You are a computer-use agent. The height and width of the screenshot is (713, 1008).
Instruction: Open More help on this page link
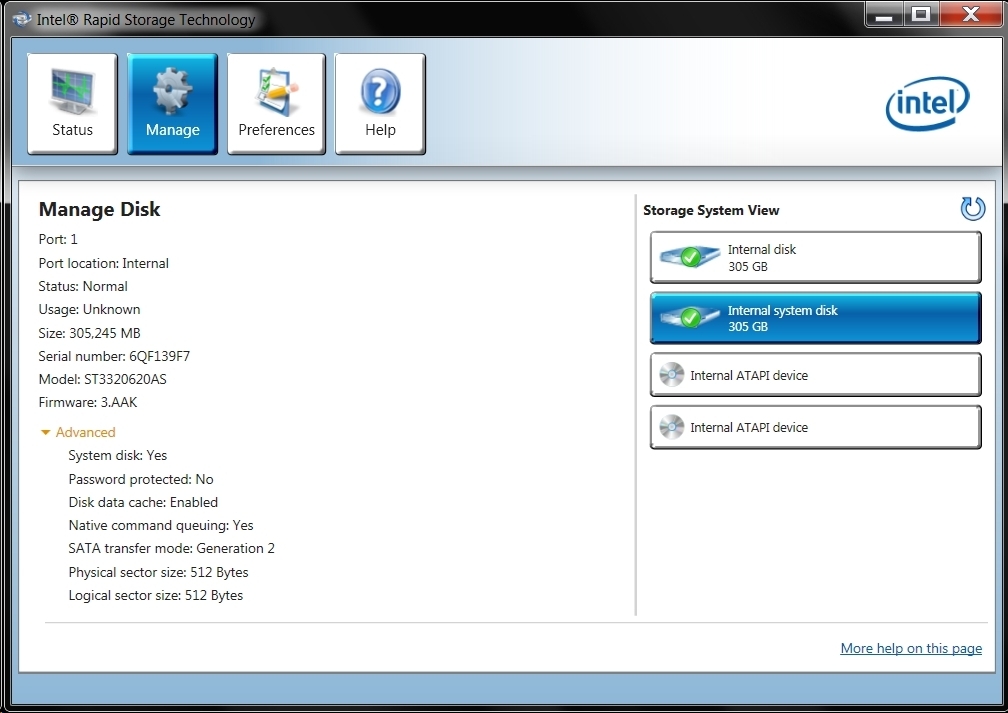click(911, 648)
